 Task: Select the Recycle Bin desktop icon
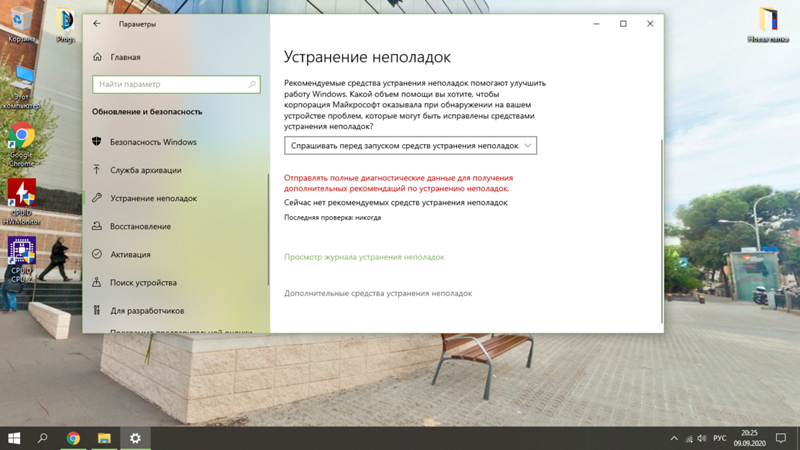coord(21,24)
